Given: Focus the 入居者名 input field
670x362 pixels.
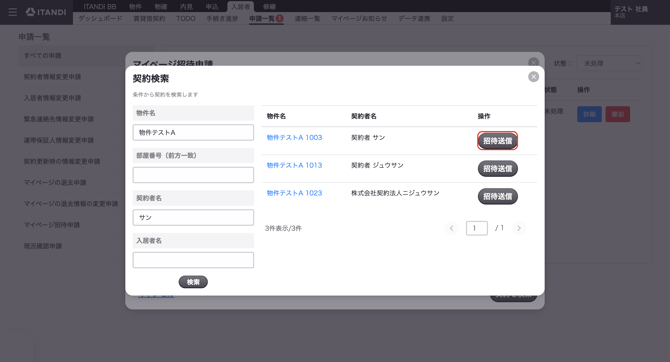Looking at the screenshot, I should (193, 260).
